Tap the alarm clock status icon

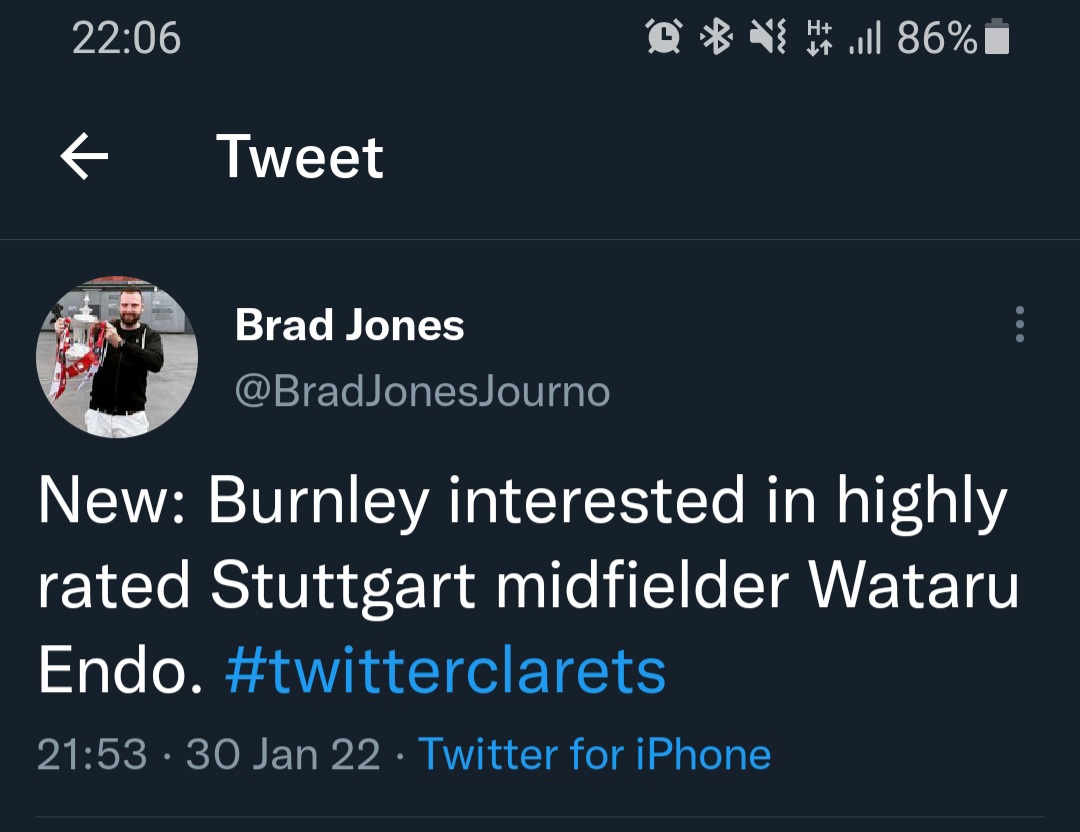coord(663,38)
